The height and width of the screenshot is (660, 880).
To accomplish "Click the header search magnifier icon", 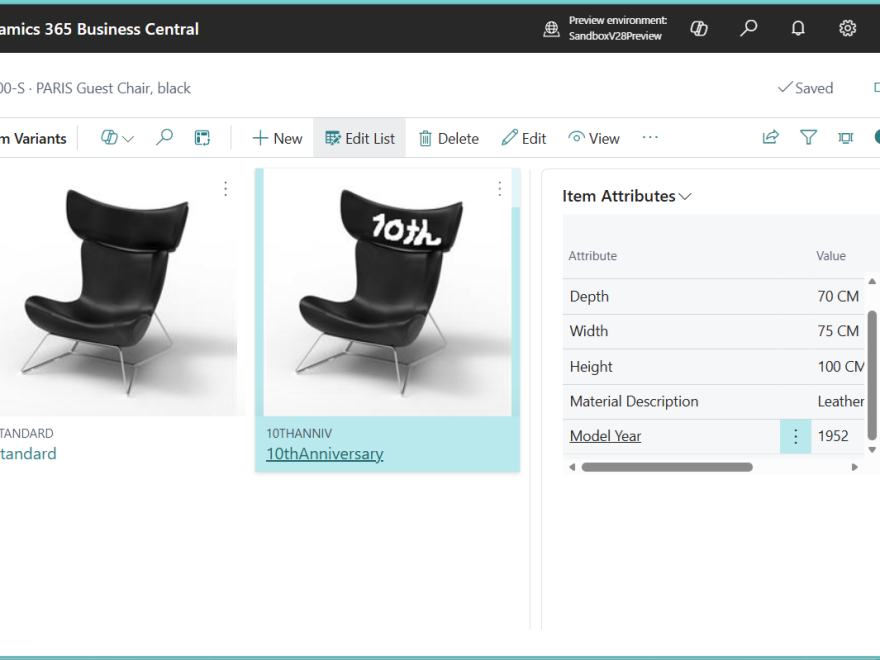I will 748,29.
